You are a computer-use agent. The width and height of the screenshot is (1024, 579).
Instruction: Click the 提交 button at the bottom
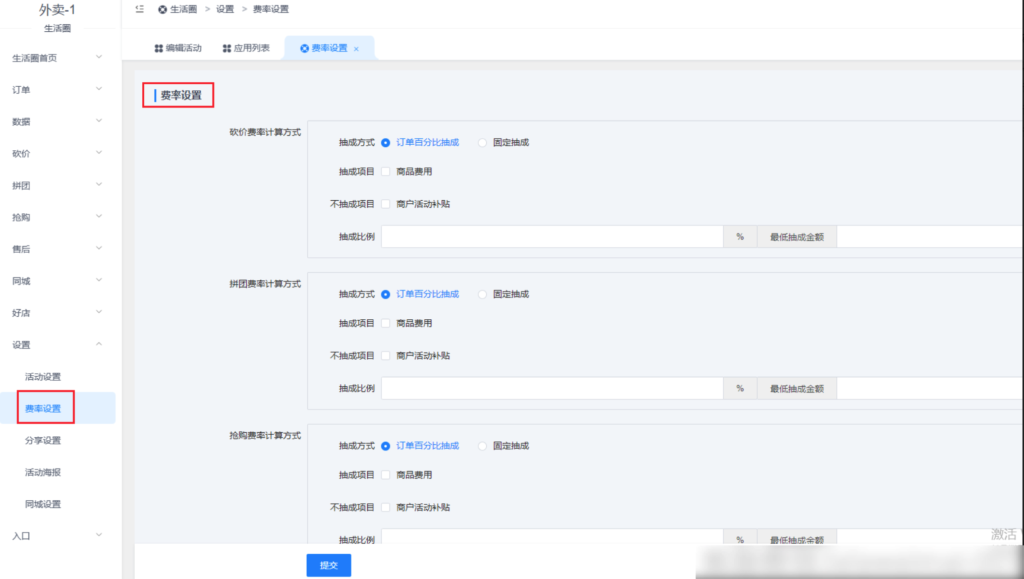coord(329,564)
